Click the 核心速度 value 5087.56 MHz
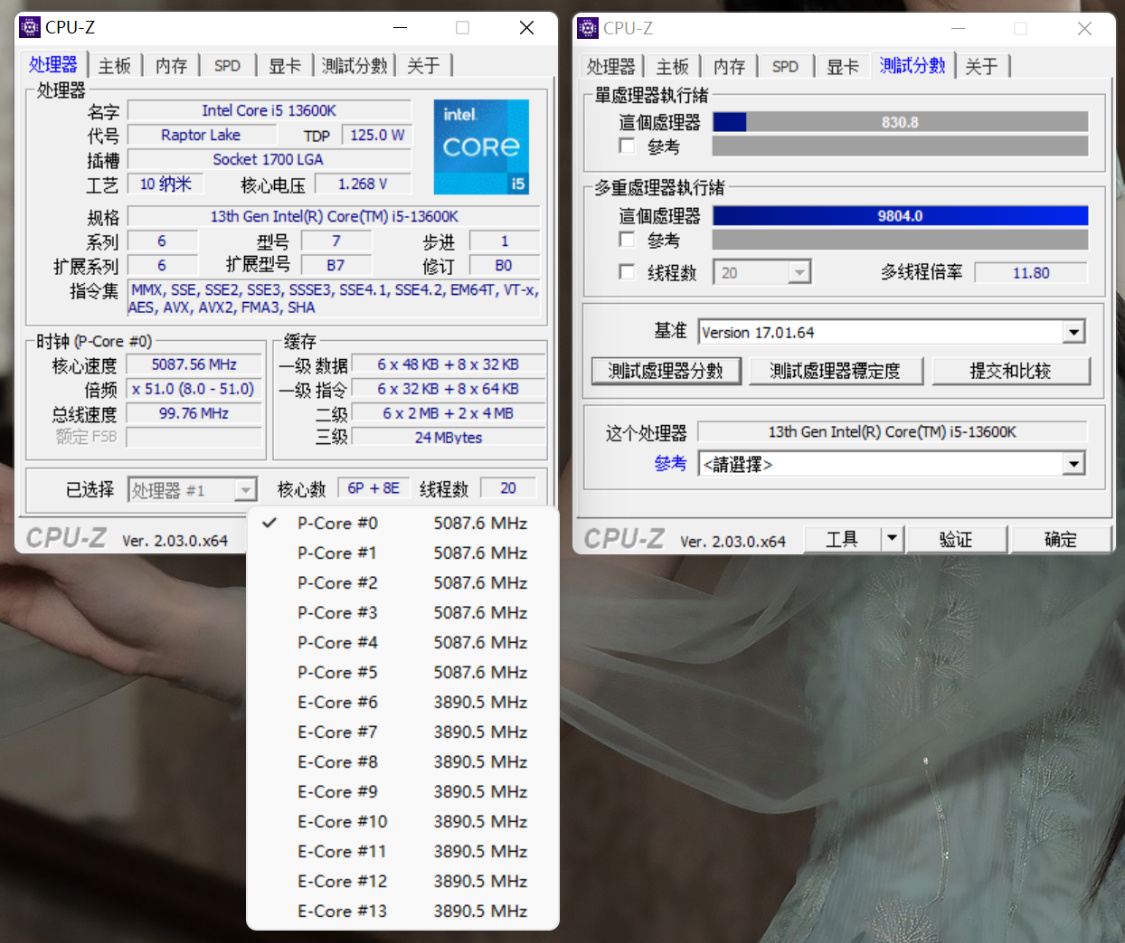This screenshot has height=943, width=1125. pos(194,365)
